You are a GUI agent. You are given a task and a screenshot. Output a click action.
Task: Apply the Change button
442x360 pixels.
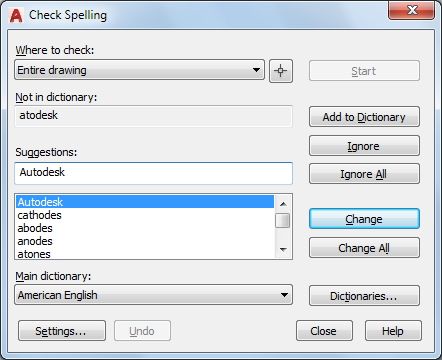click(x=364, y=219)
